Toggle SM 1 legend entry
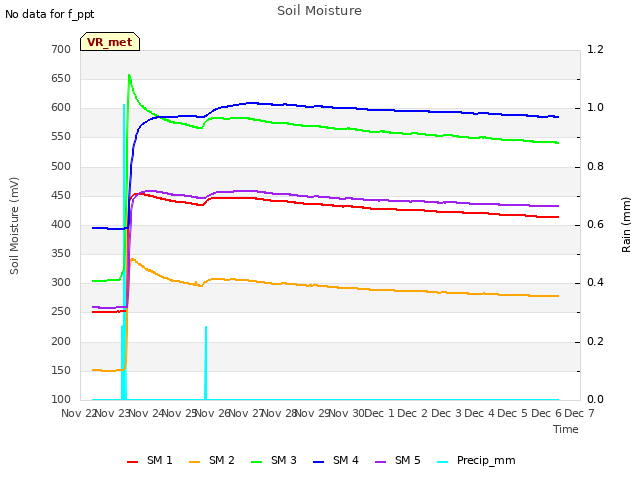This screenshot has height=480, width=640. click(x=150, y=460)
